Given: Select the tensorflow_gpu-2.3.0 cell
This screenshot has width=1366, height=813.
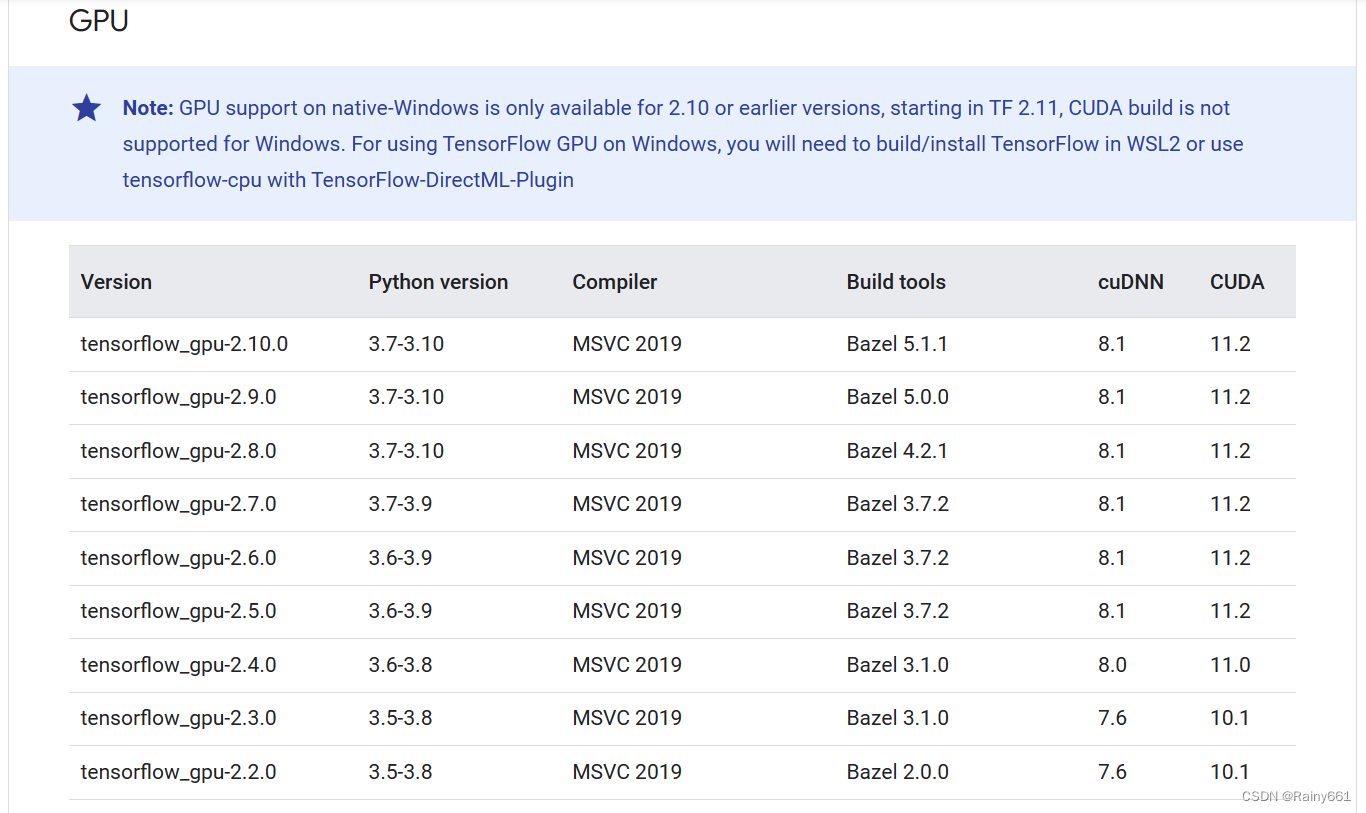Looking at the screenshot, I should [178, 718].
